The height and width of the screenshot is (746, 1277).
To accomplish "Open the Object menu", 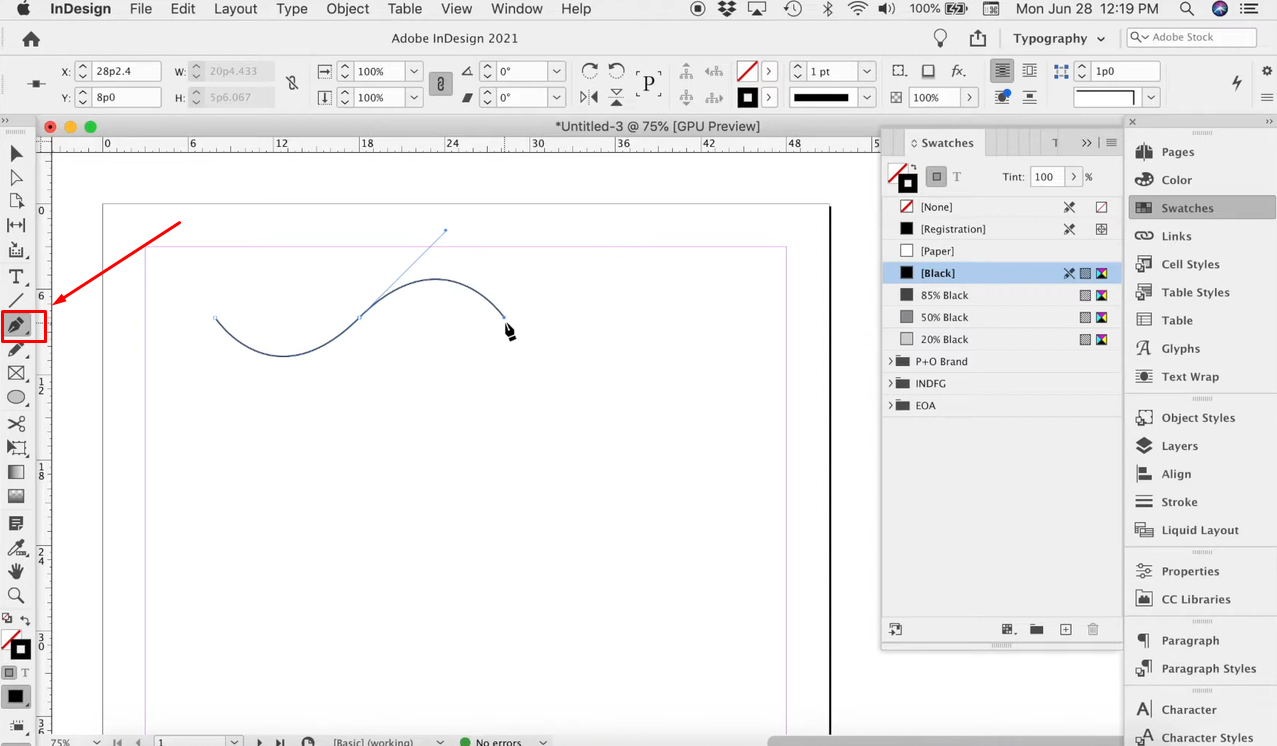I will coord(348,9).
